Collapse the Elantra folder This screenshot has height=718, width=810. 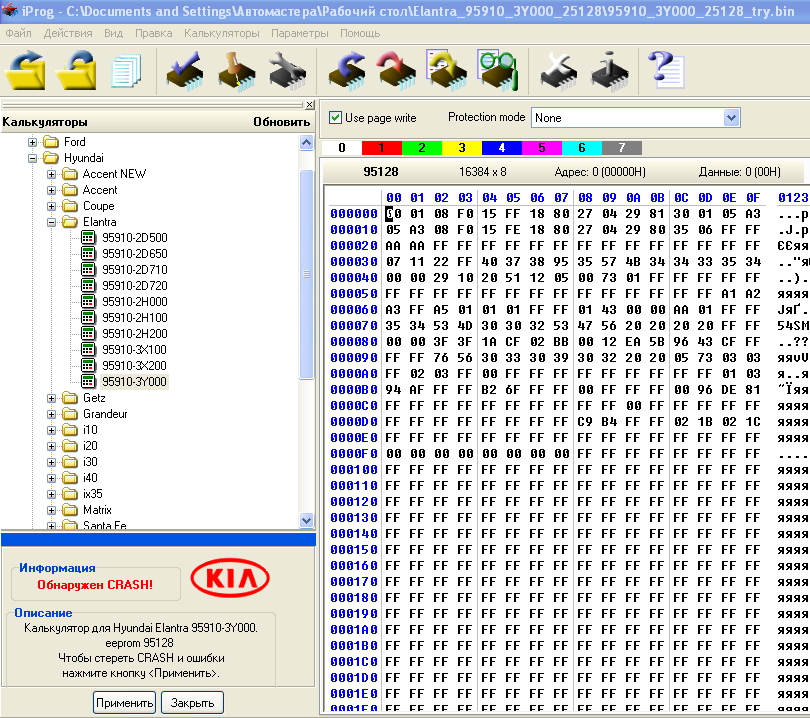tap(52, 222)
